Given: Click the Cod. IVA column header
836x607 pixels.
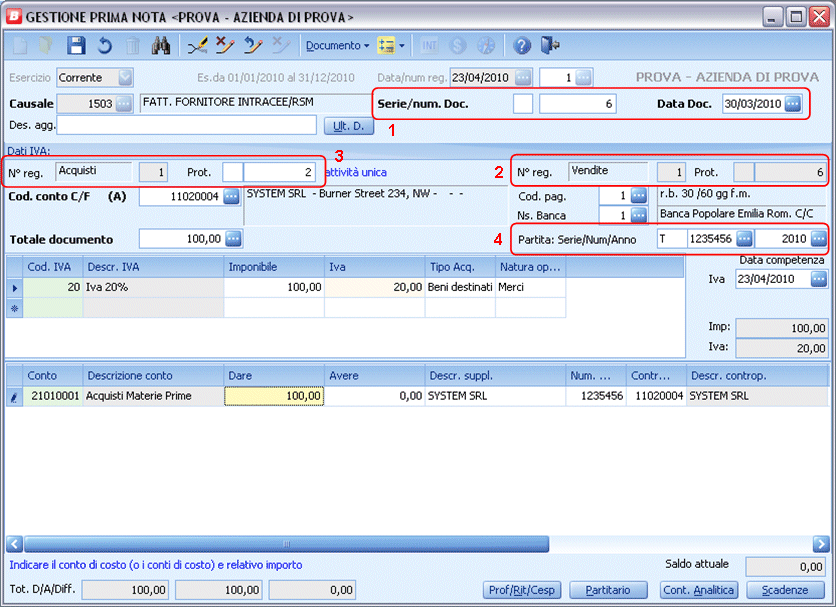Looking at the screenshot, I should click(x=53, y=267).
